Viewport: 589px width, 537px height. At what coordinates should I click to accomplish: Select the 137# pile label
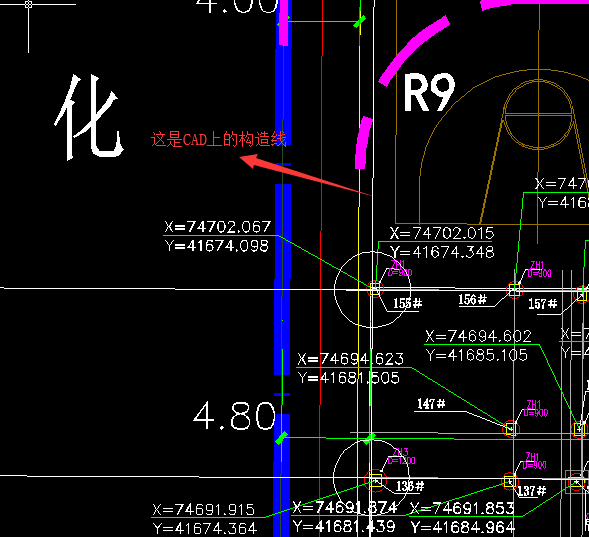coord(532,491)
